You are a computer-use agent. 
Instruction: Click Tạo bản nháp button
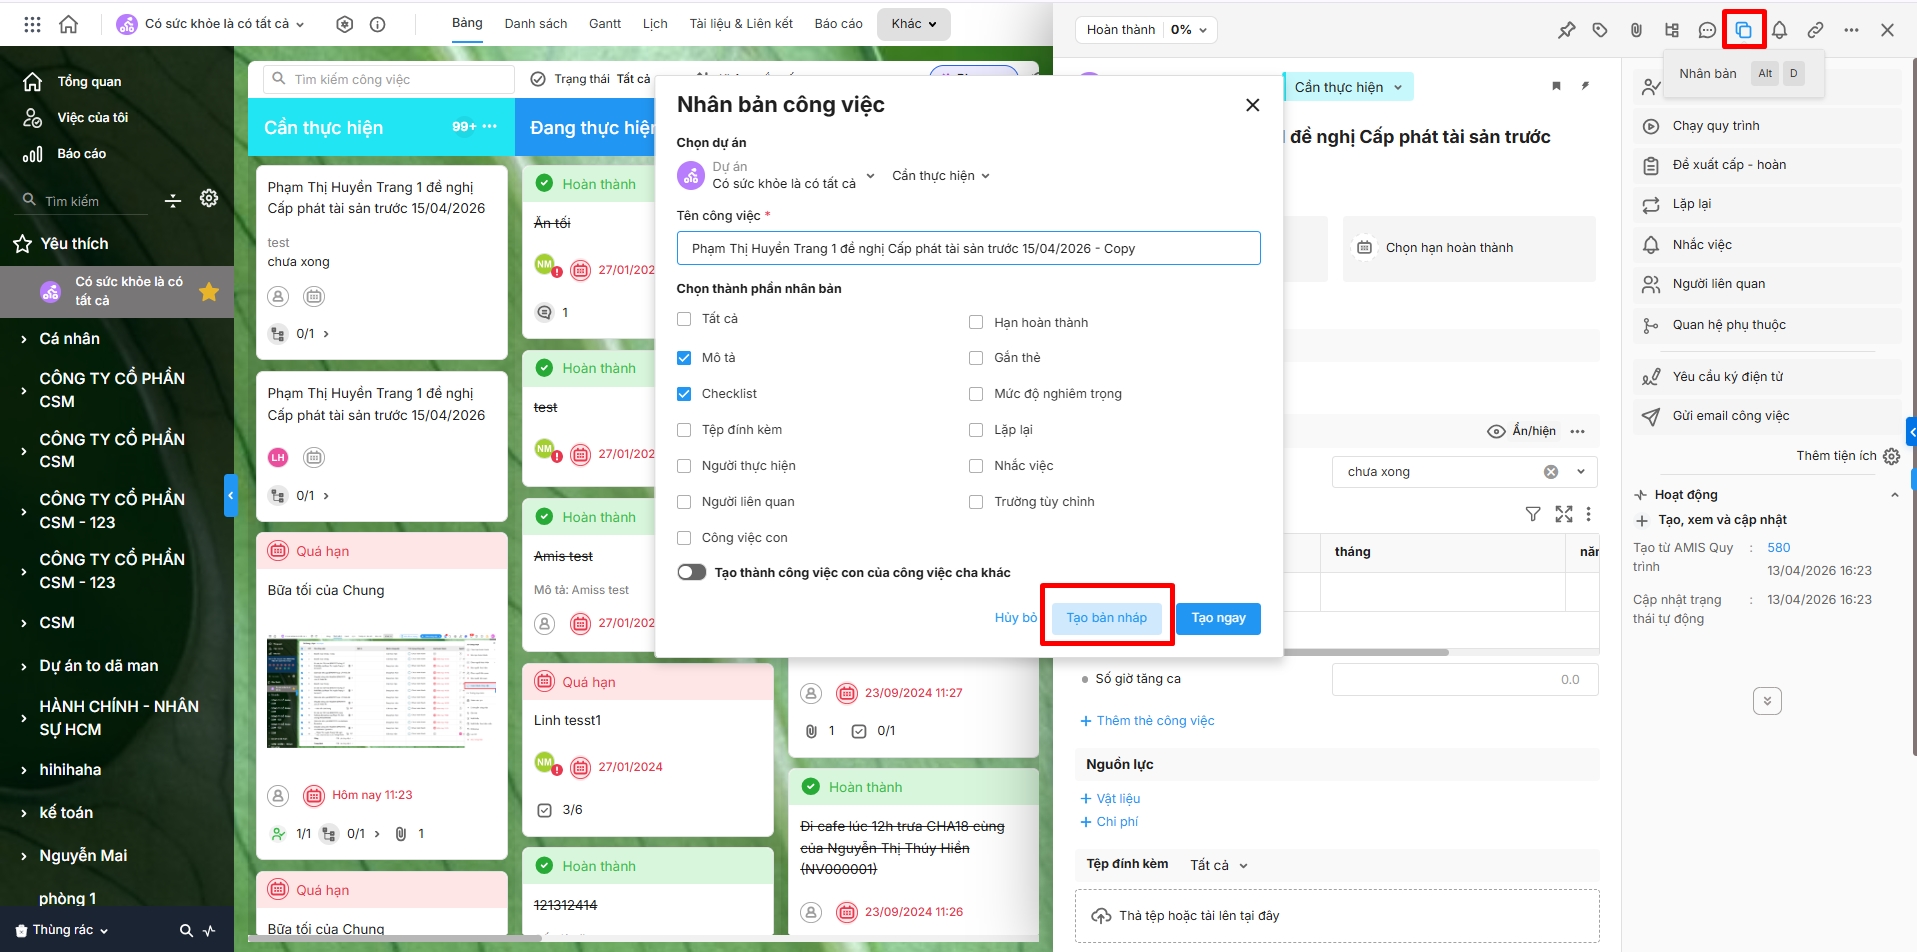[x=1106, y=618]
